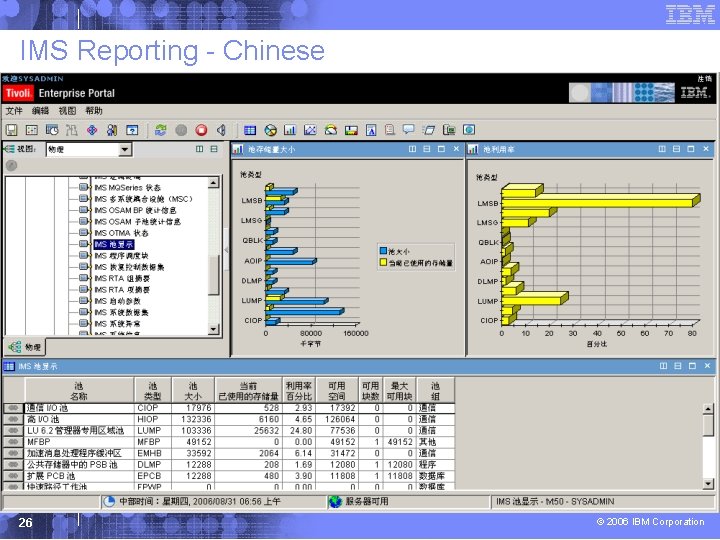This screenshot has height=540, width=720.
Task: Click the 服务器可用 status bar entry
Action: 367,501
